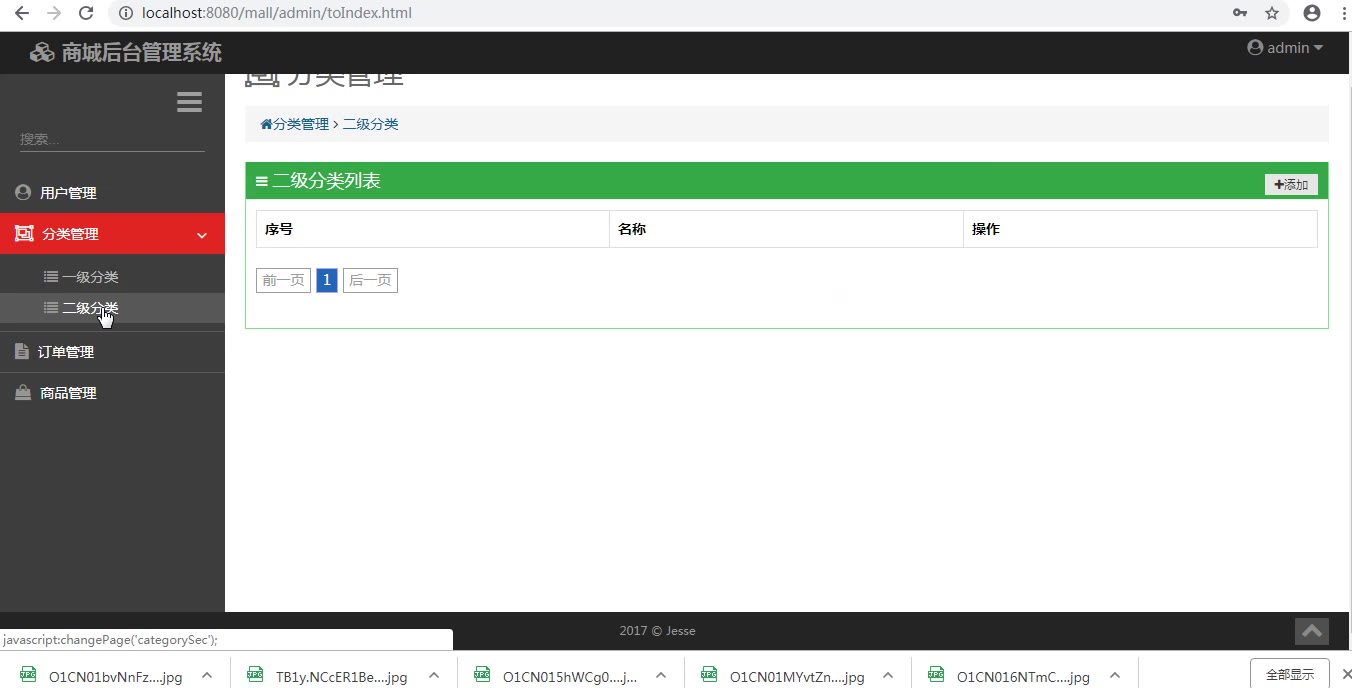The width and height of the screenshot is (1352, 688).
Task: Open Chrome profile avatar icon
Action: click(x=1311, y=13)
